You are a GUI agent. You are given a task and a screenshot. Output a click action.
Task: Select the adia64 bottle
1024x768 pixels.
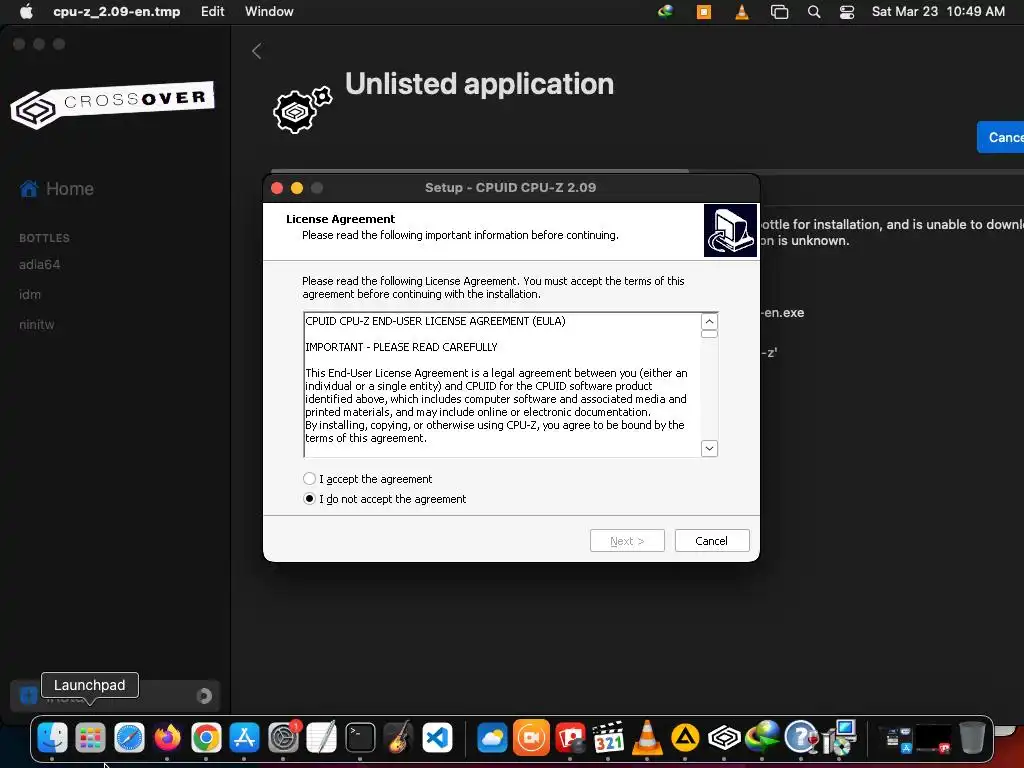[x=40, y=264]
